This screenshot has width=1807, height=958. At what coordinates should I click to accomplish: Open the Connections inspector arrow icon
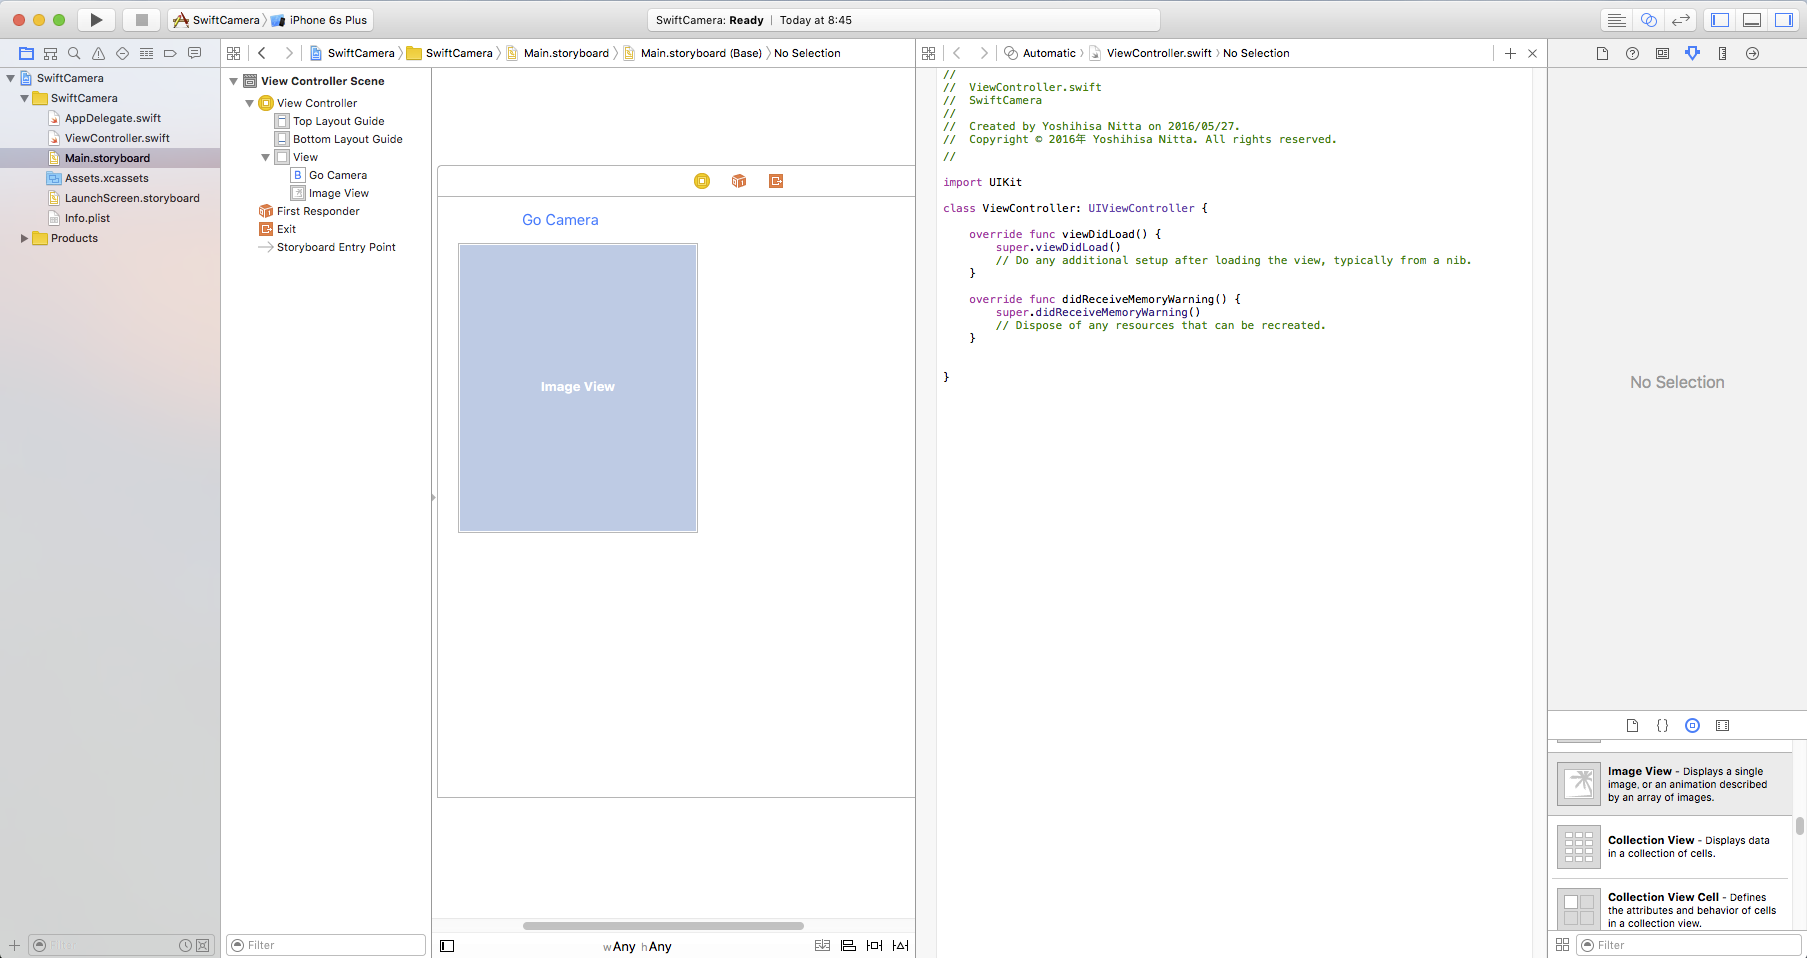1752,54
